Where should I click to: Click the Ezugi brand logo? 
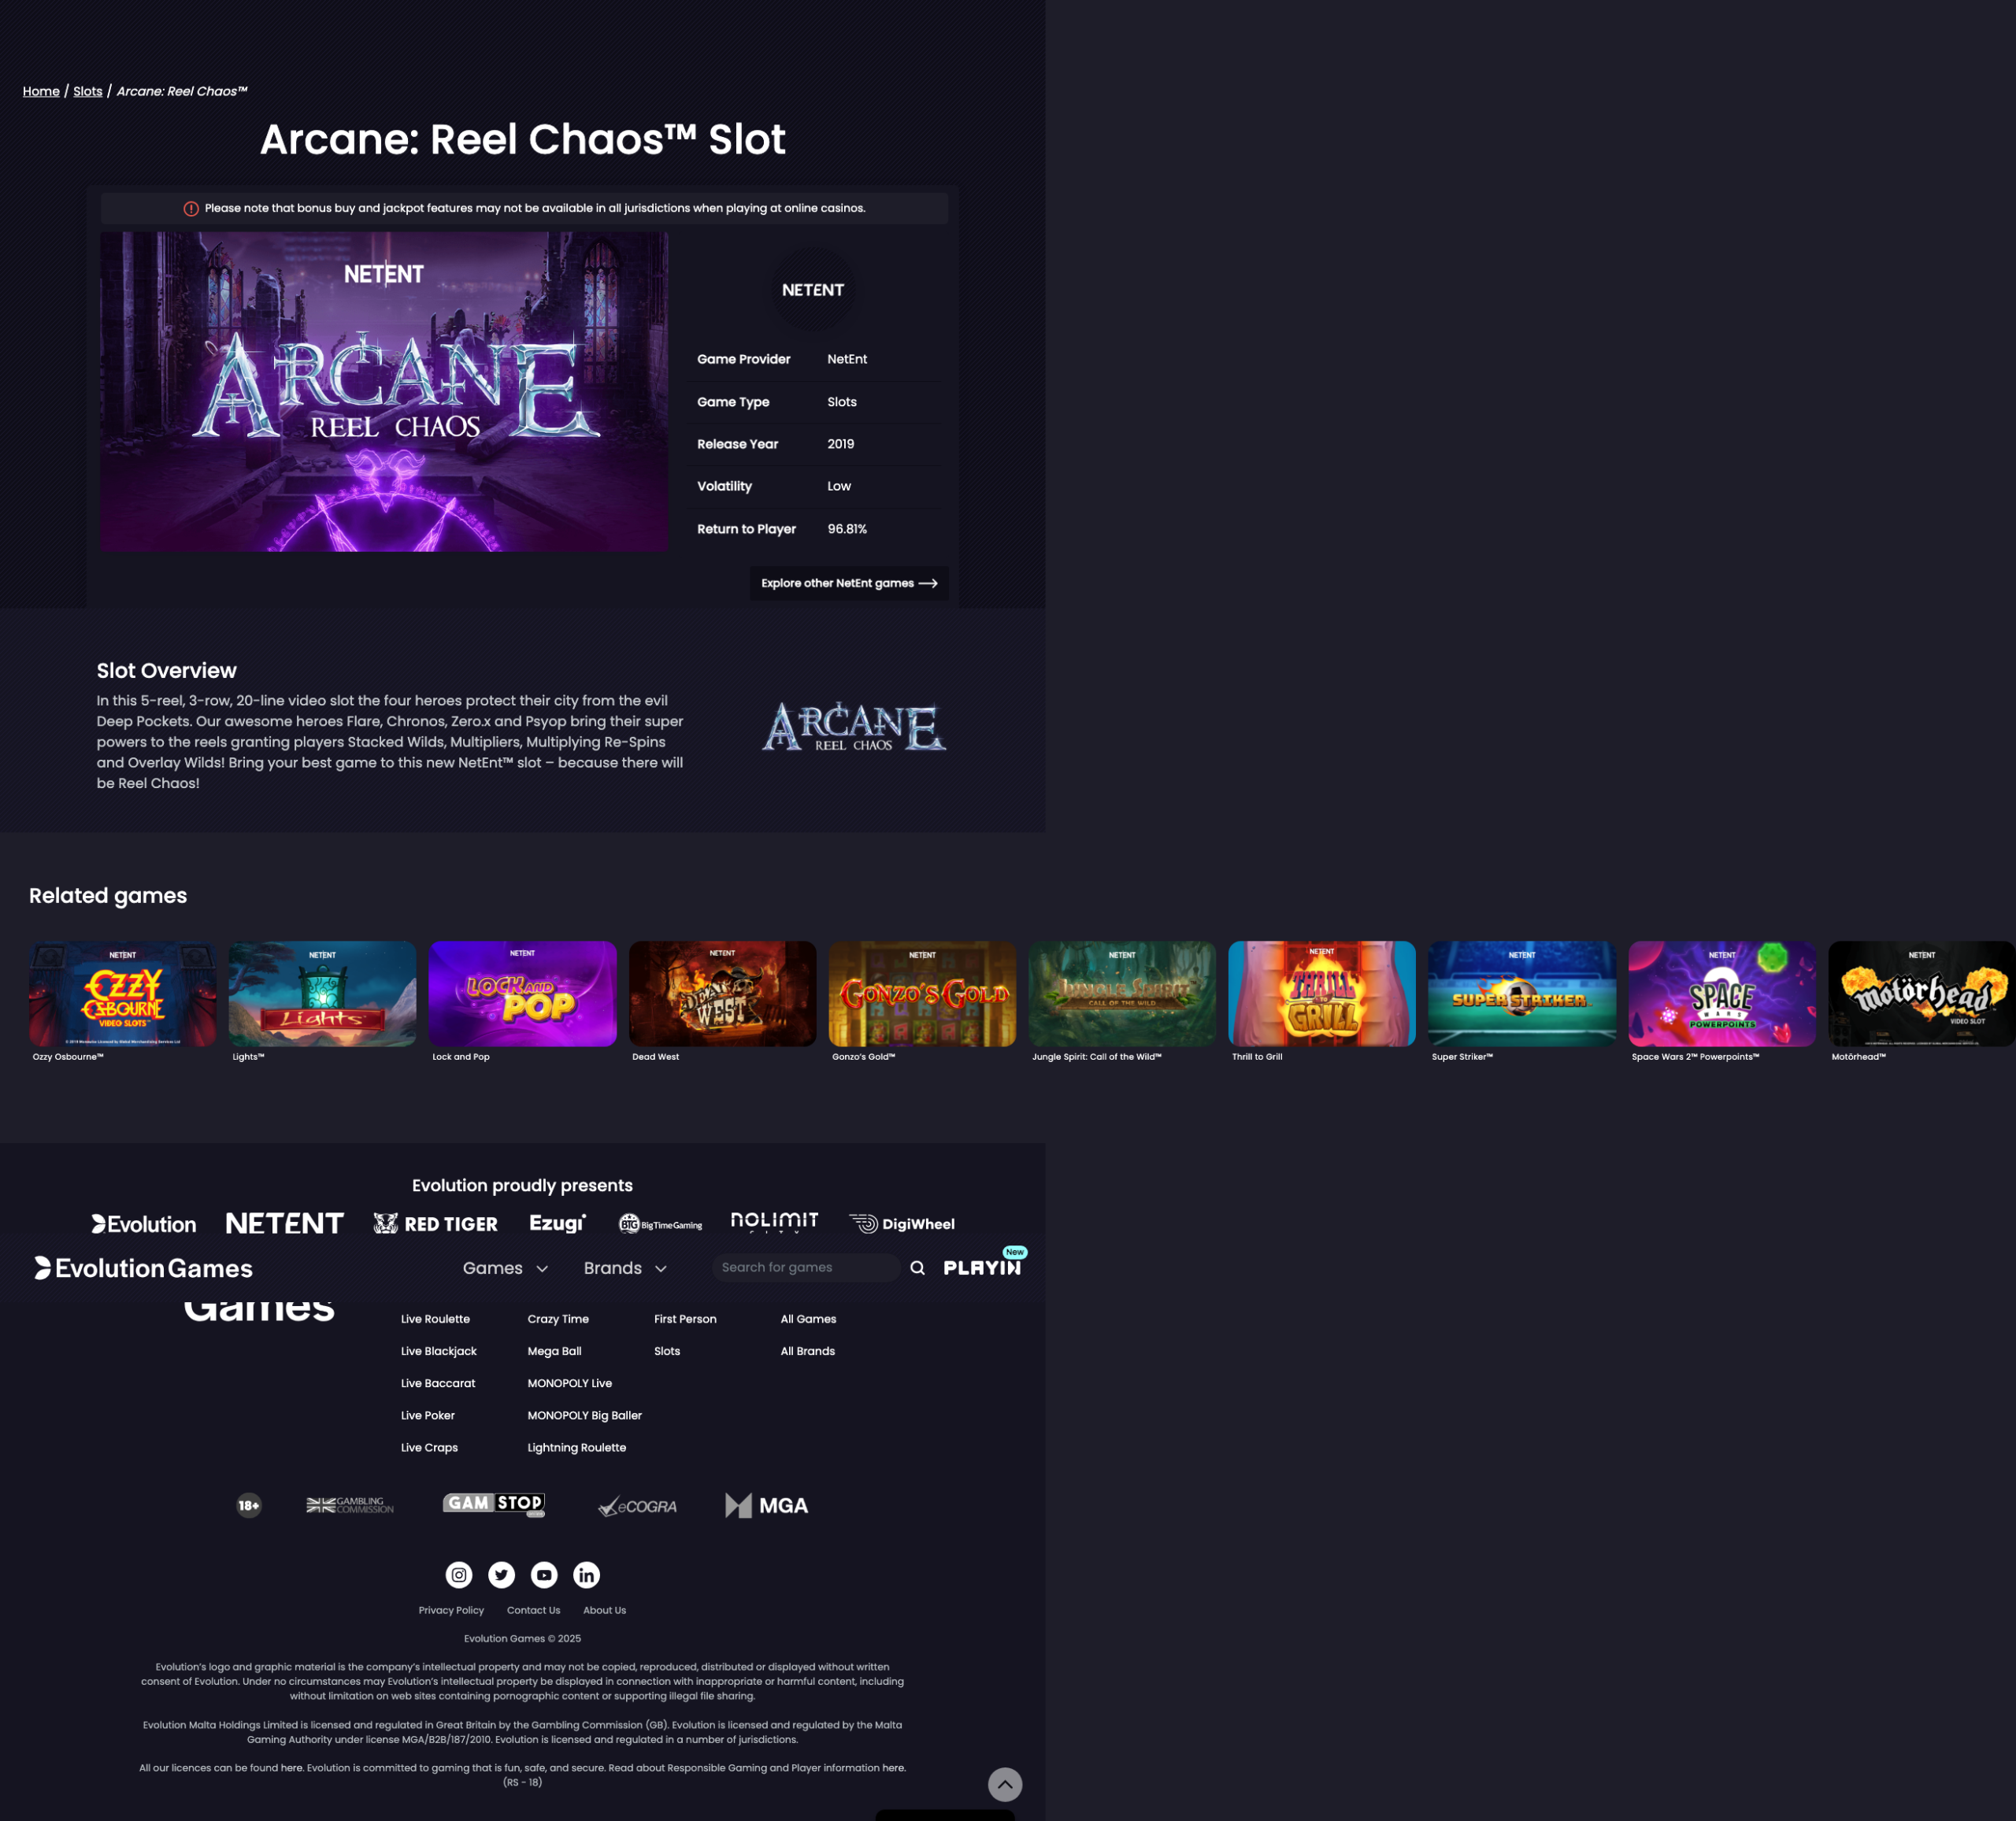tap(558, 1224)
